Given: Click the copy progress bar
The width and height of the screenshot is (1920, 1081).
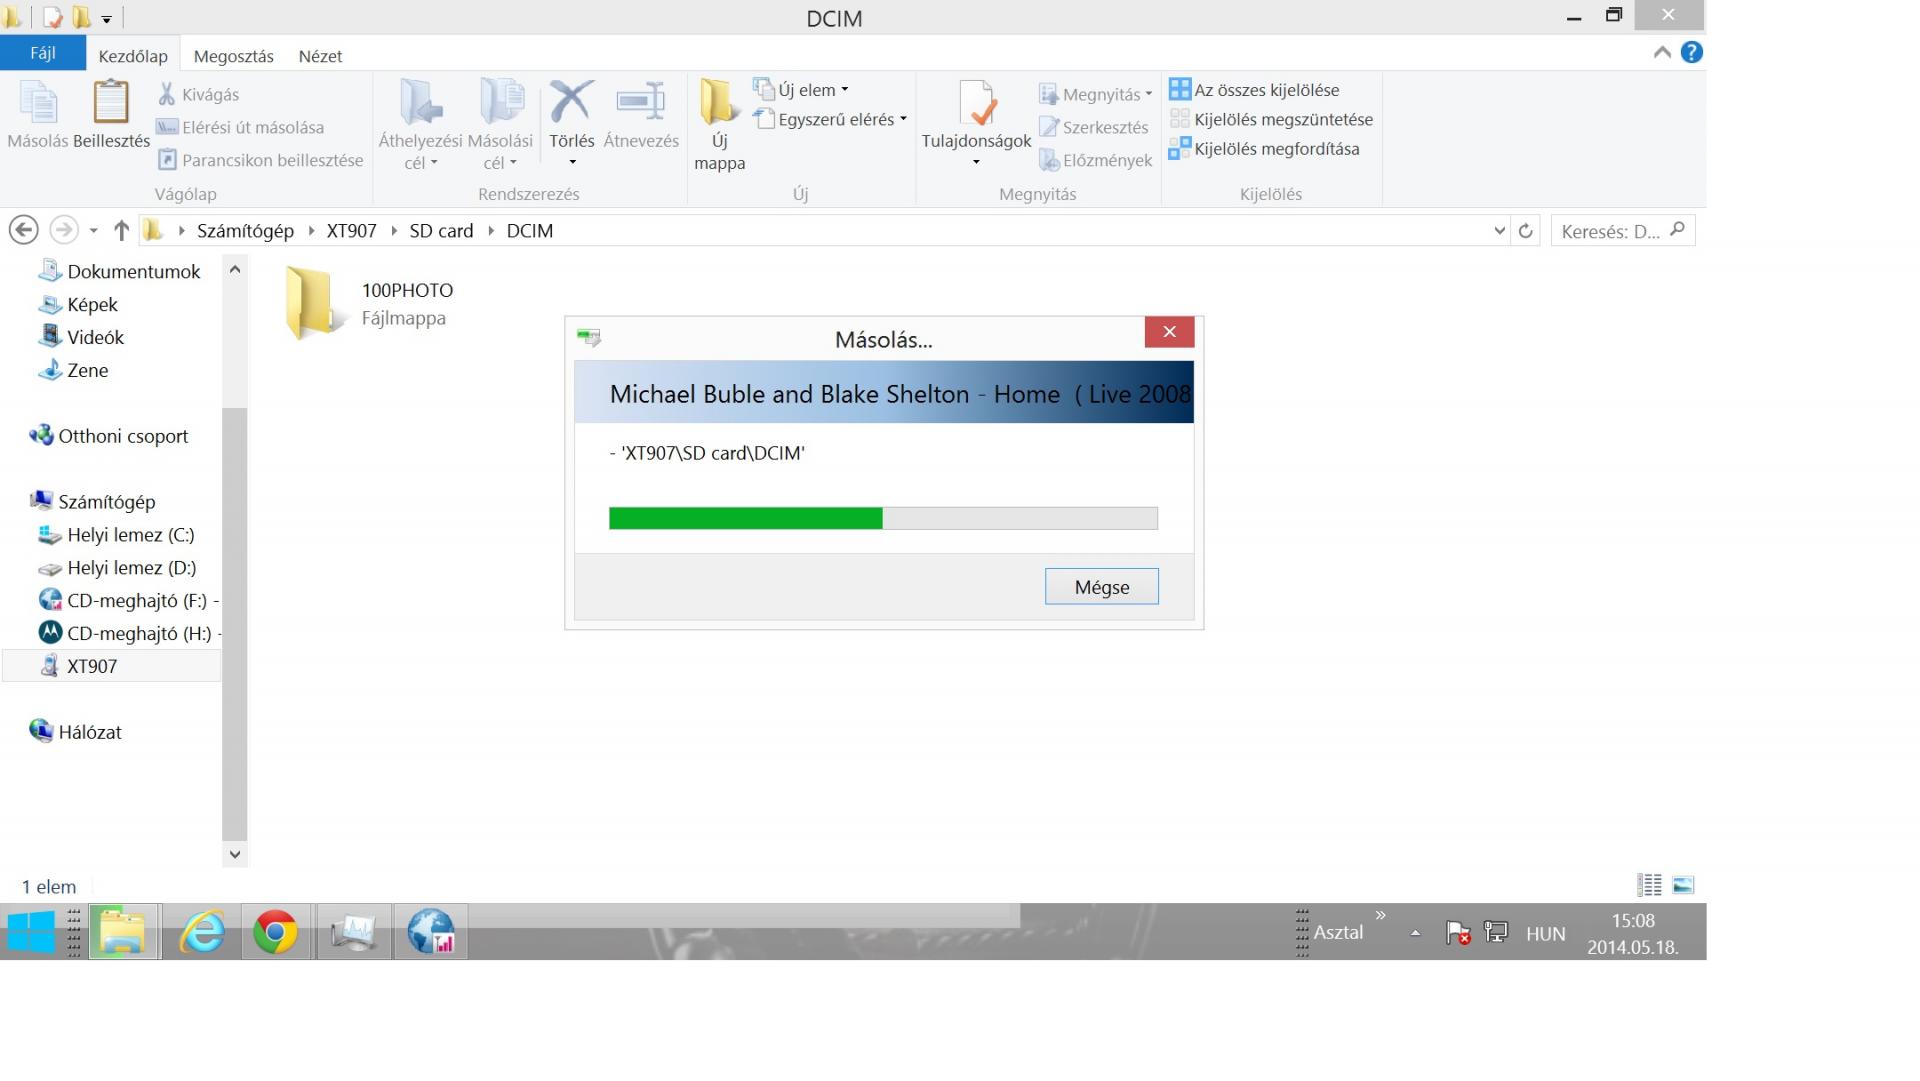Looking at the screenshot, I should click(x=883, y=518).
